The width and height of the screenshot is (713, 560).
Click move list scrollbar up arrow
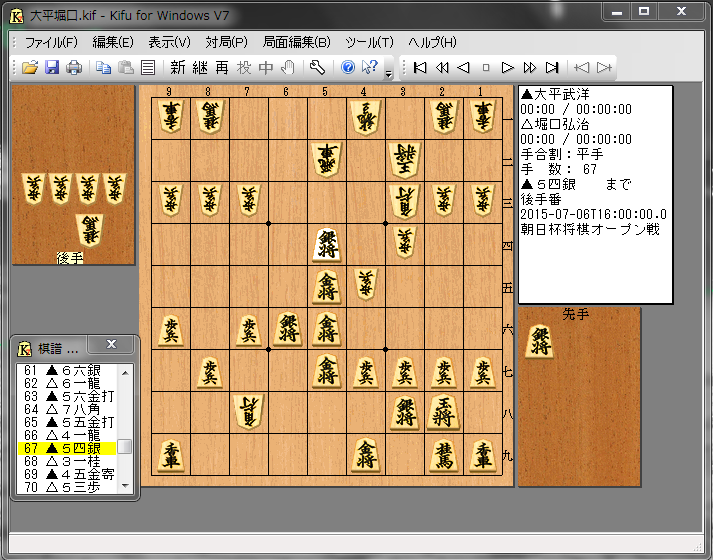[x=125, y=372]
